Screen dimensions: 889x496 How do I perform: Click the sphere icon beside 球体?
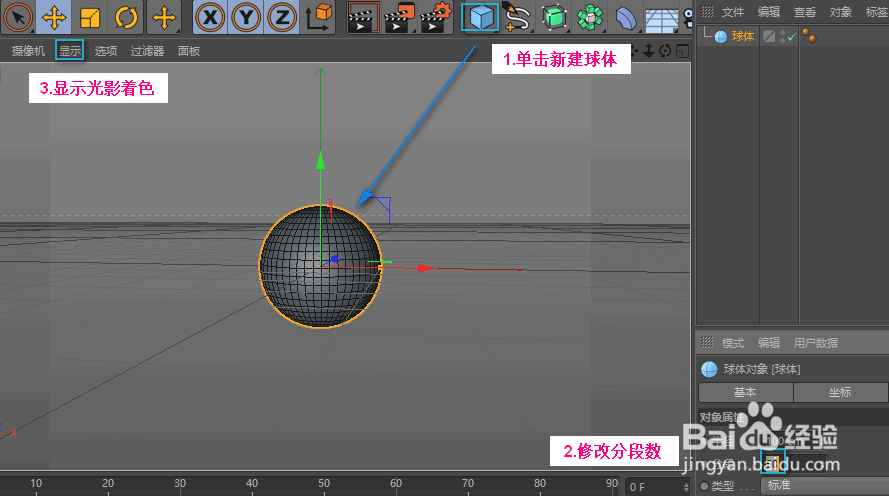coord(721,37)
